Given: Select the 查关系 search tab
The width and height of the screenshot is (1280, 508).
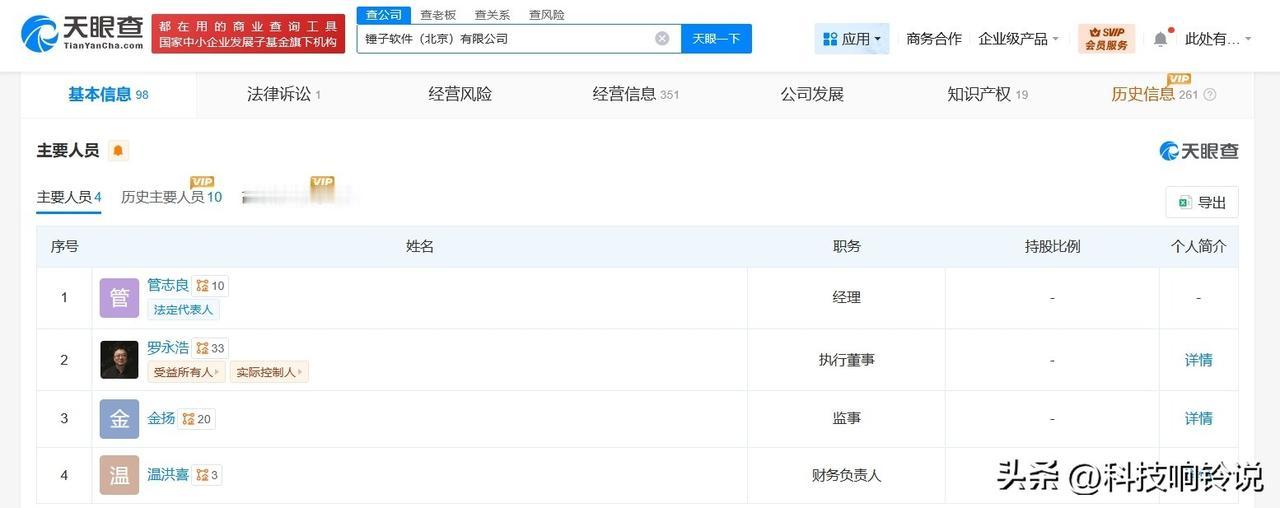Looking at the screenshot, I should click(x=492, y=15).
